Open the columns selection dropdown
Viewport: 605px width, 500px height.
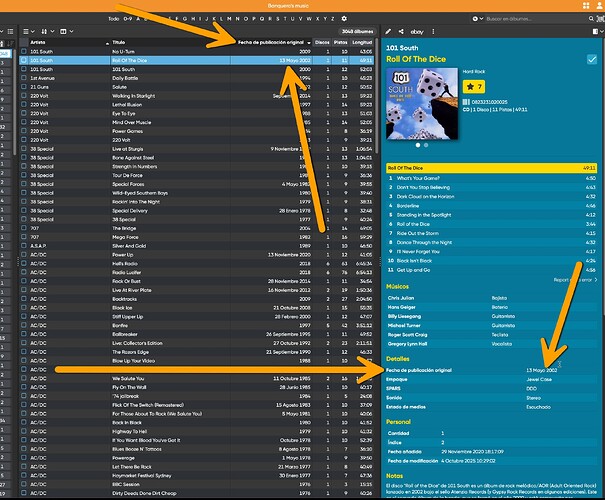coord(66,32)
